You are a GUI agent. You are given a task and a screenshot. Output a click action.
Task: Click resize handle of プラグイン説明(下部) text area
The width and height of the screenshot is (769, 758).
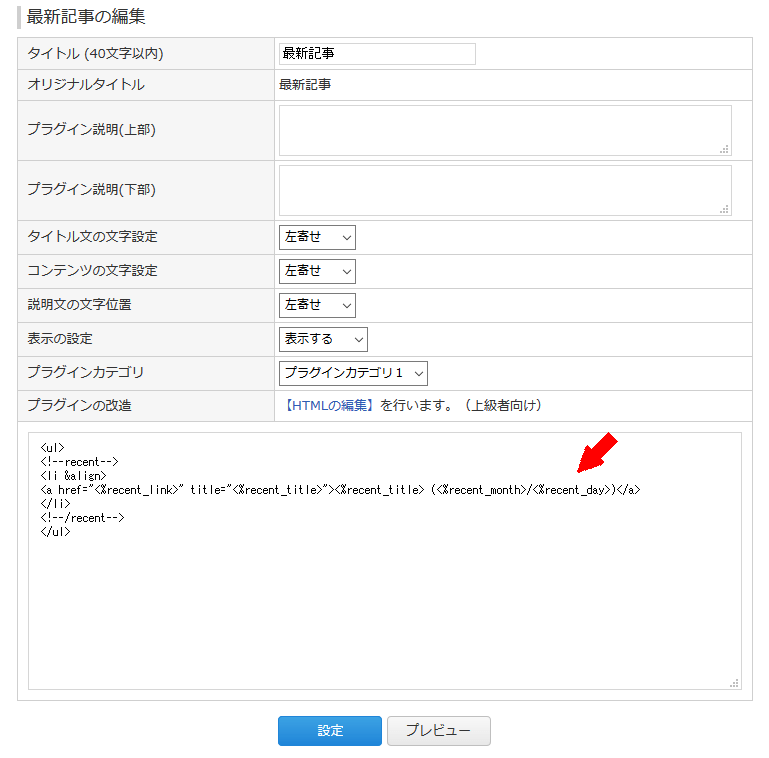724,209
